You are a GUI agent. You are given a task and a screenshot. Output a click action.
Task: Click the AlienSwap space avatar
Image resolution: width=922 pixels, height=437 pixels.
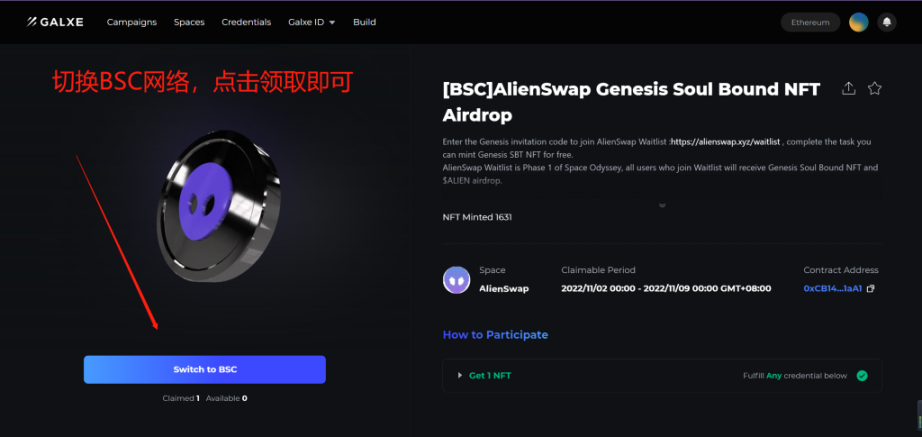click(456, 280)
